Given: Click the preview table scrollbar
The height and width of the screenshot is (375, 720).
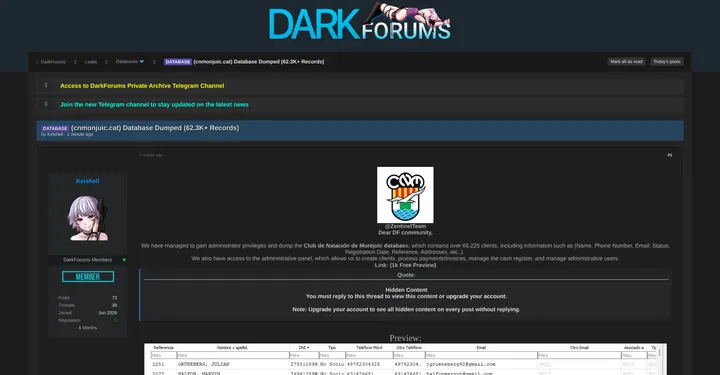Looking at the screenshot, I should pos(660,353).
